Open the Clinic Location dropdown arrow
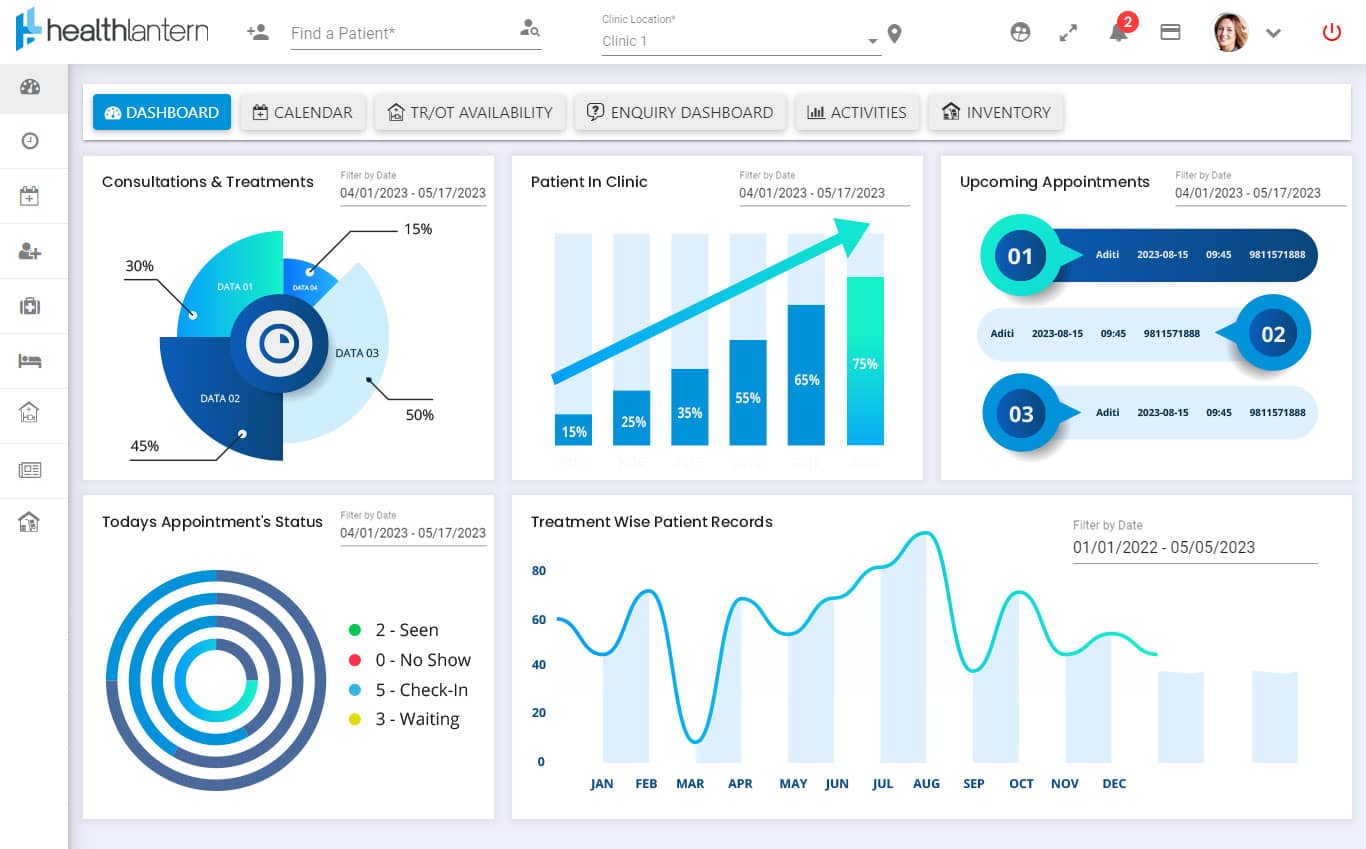The image size is (1366, 849). (873, 42)
